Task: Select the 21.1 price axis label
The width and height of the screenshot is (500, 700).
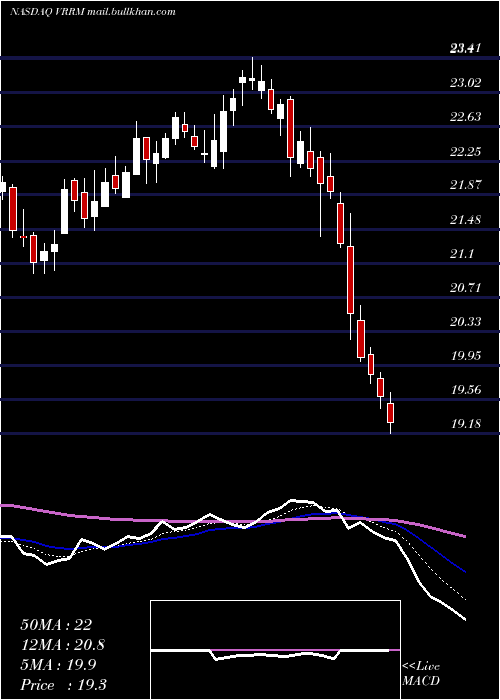Action: coord(462,254)
